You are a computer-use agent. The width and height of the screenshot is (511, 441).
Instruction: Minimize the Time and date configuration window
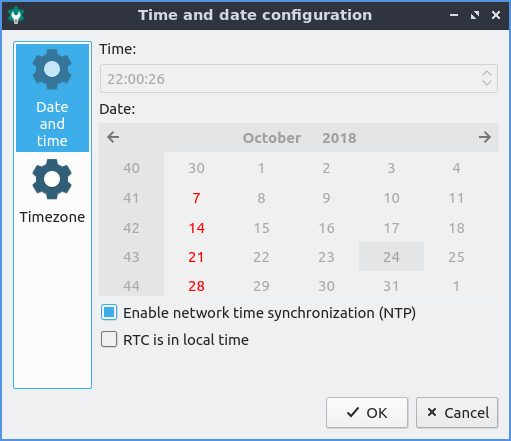coord(454,15)
